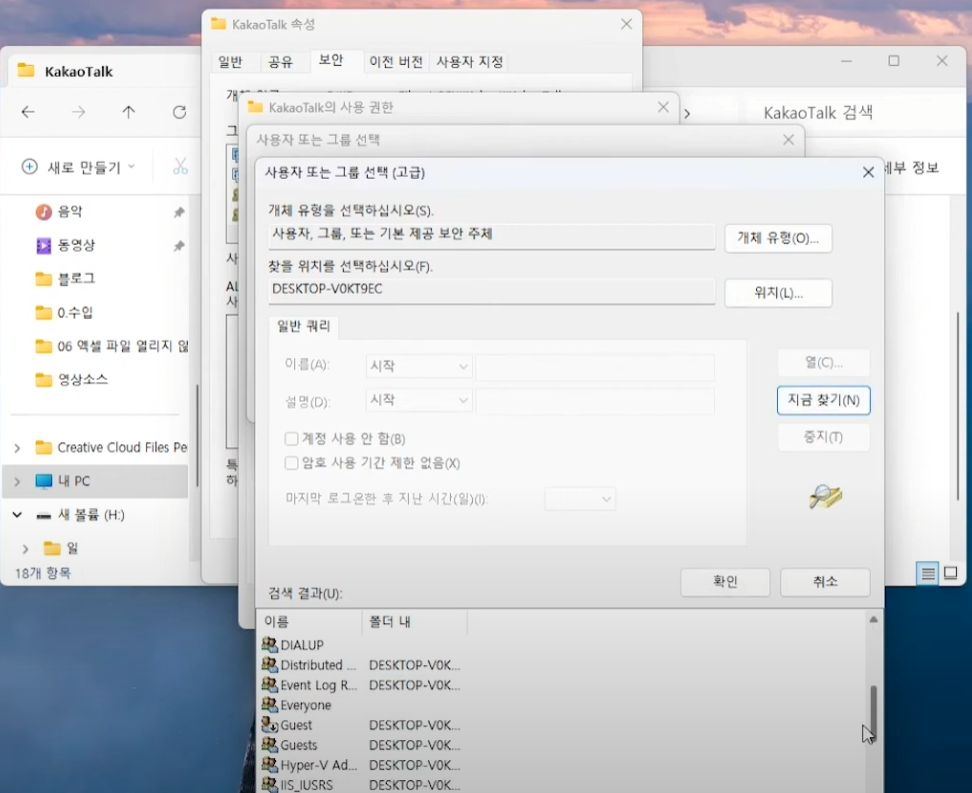The height and width of the screenshot is (793, 972).
Task: Click the results scrollbar up arrow
Action: pyautogui.click(x=873, y=619)
